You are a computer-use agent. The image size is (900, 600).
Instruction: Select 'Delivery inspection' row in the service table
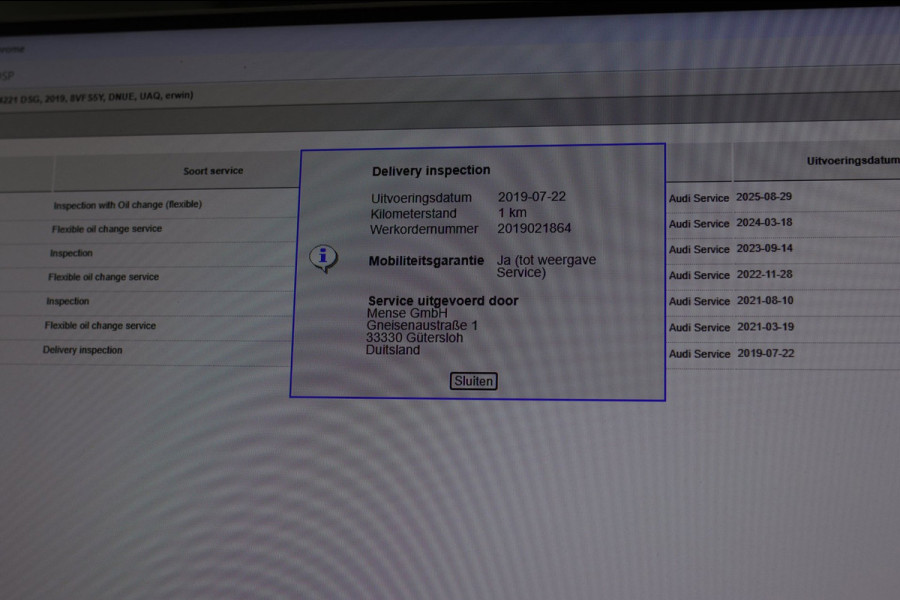coord(82,350)
